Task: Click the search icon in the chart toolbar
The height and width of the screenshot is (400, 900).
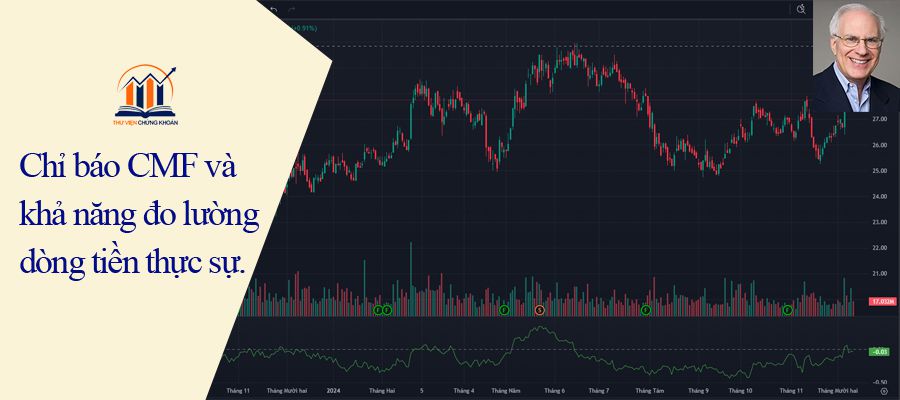Action: (801, 9)
